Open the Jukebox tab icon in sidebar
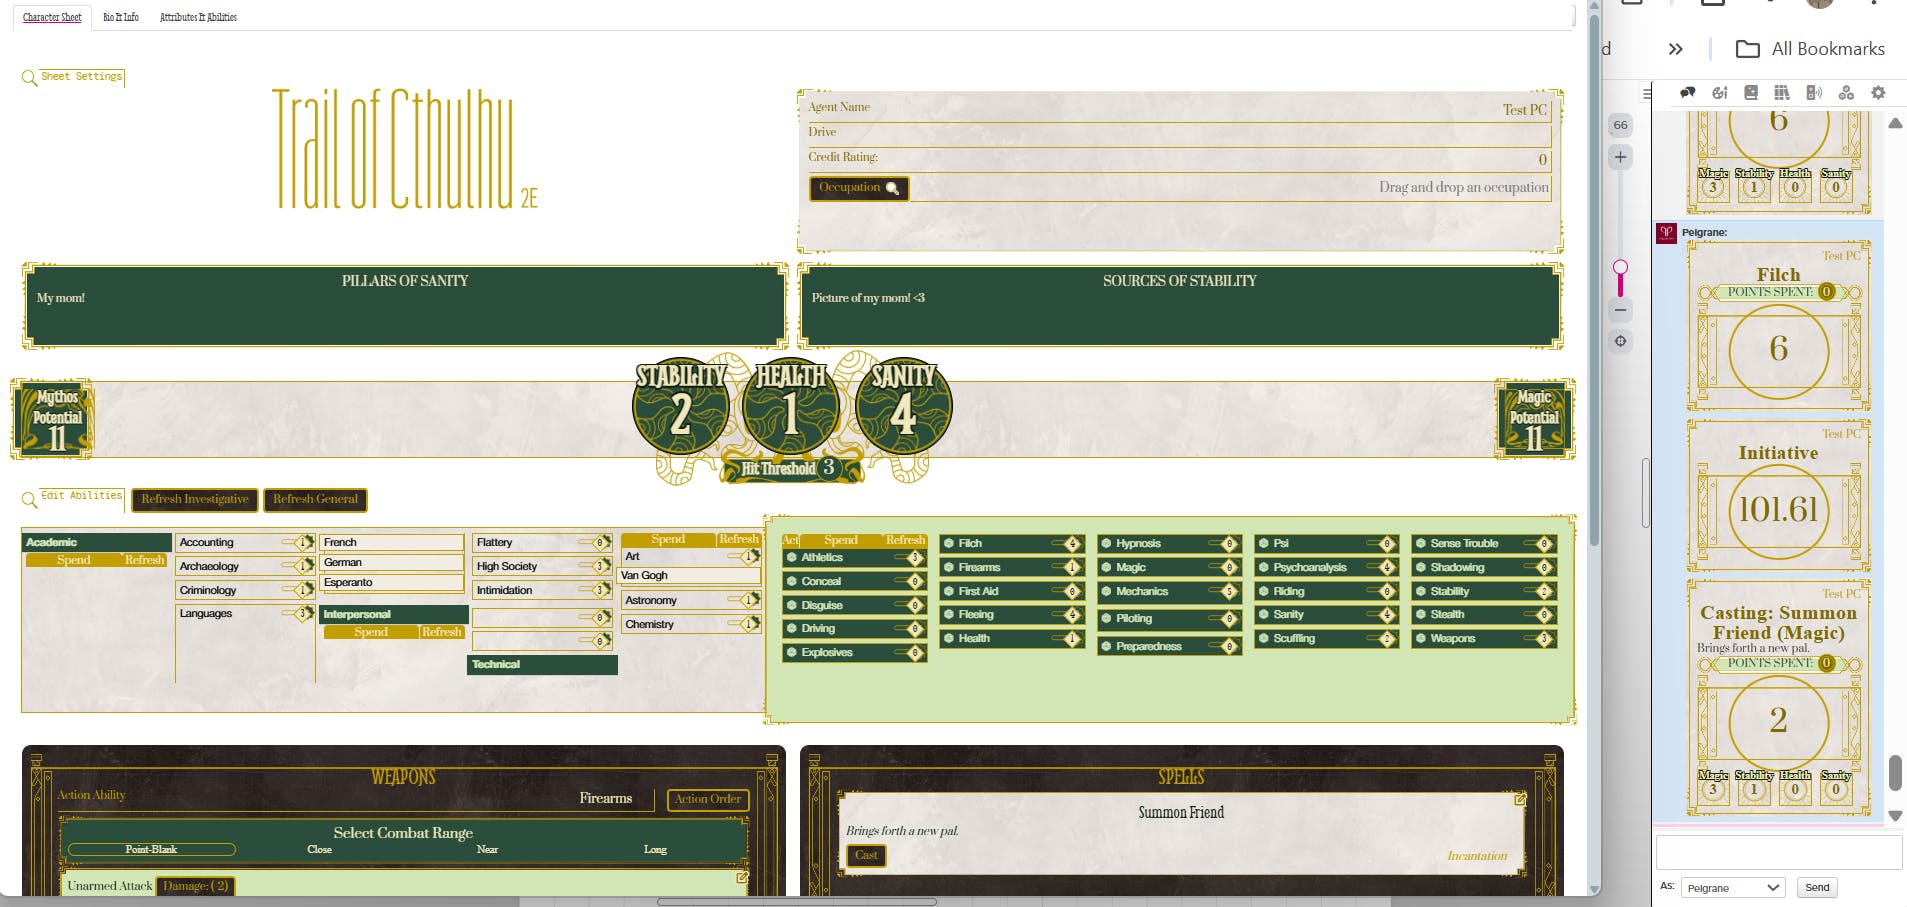Viewport: 1907px width, 907px height. pos(1814,93)
